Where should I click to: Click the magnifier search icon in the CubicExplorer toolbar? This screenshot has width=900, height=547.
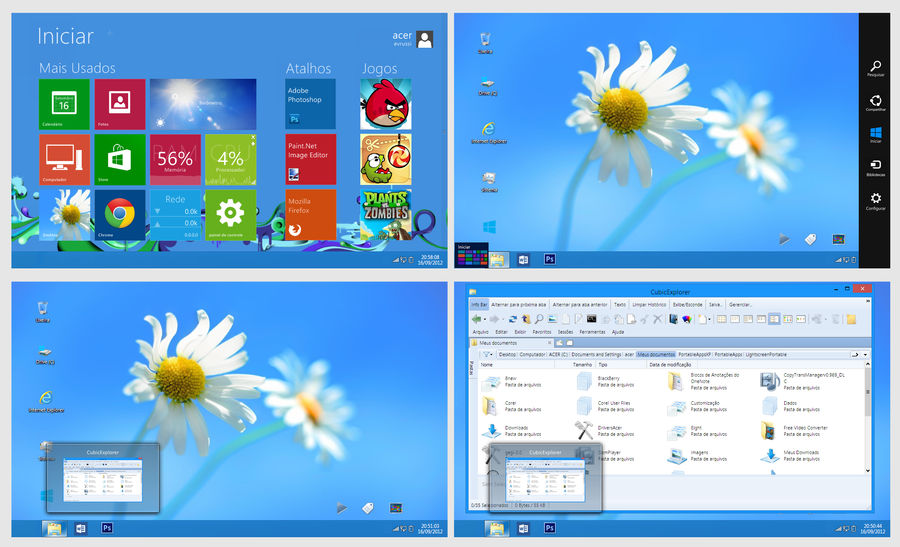coord(539,319)
